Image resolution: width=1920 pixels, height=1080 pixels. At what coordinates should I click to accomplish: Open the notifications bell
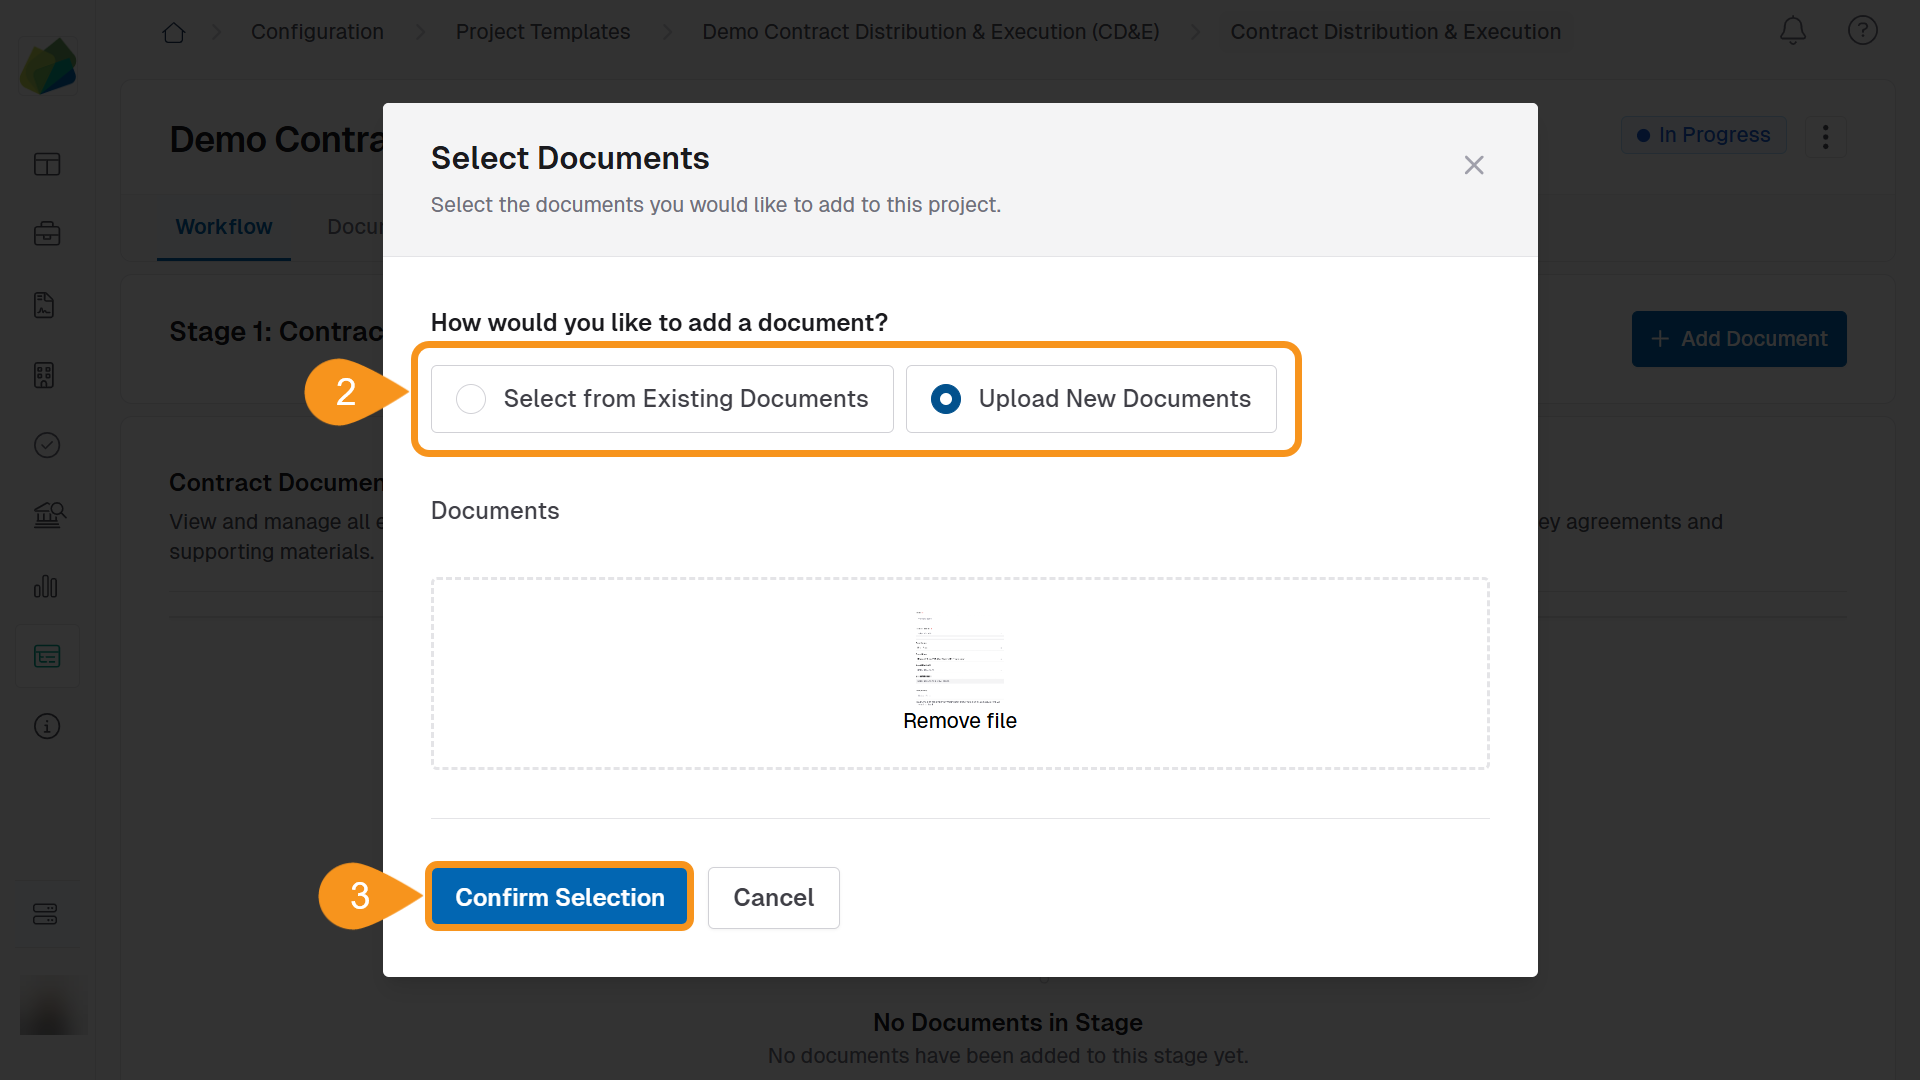point(1793,31)
